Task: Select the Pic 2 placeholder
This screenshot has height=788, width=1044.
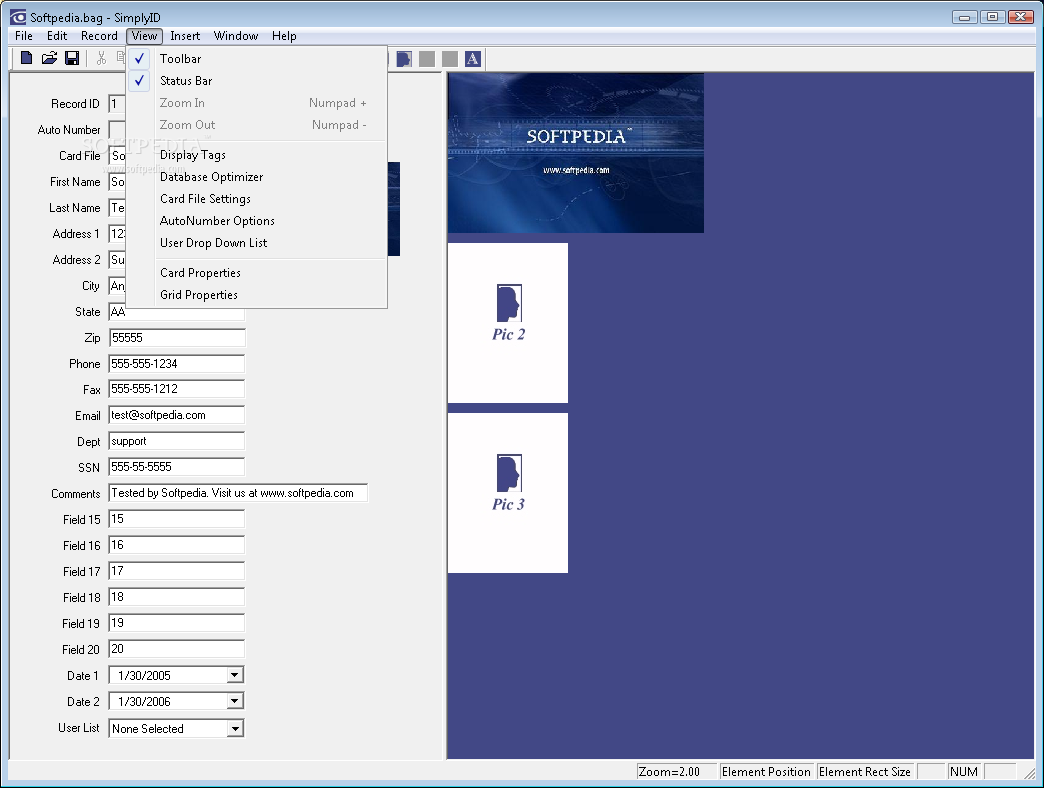Action: click(508, 323)
